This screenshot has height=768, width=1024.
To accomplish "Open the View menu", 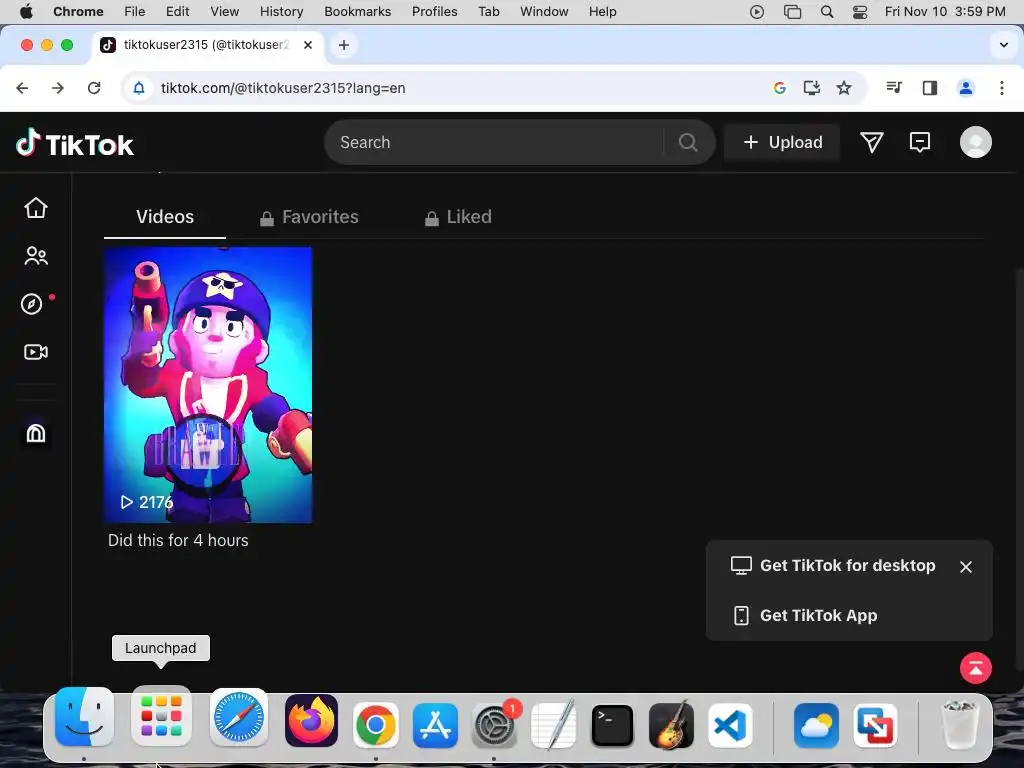I will 224,11.
